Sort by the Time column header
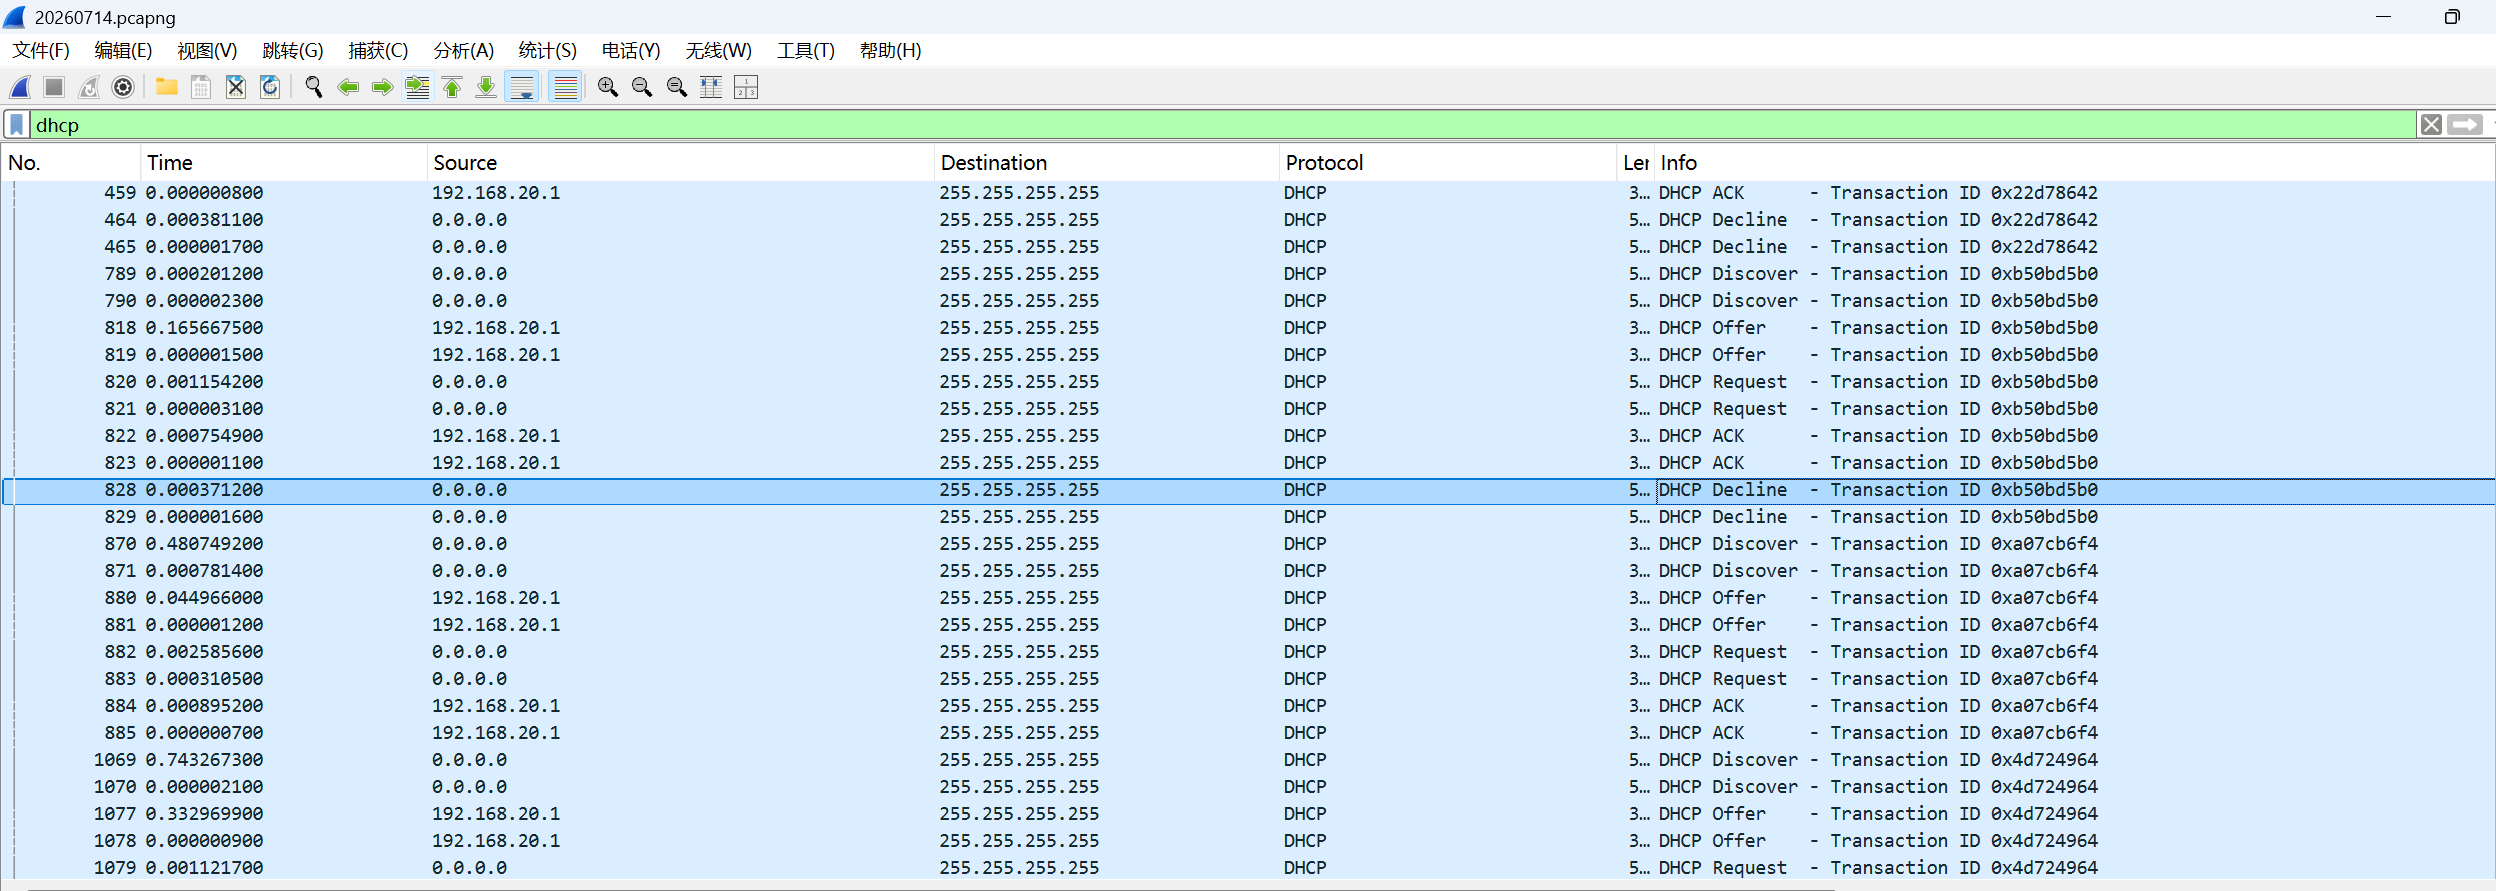 [283, 163]
